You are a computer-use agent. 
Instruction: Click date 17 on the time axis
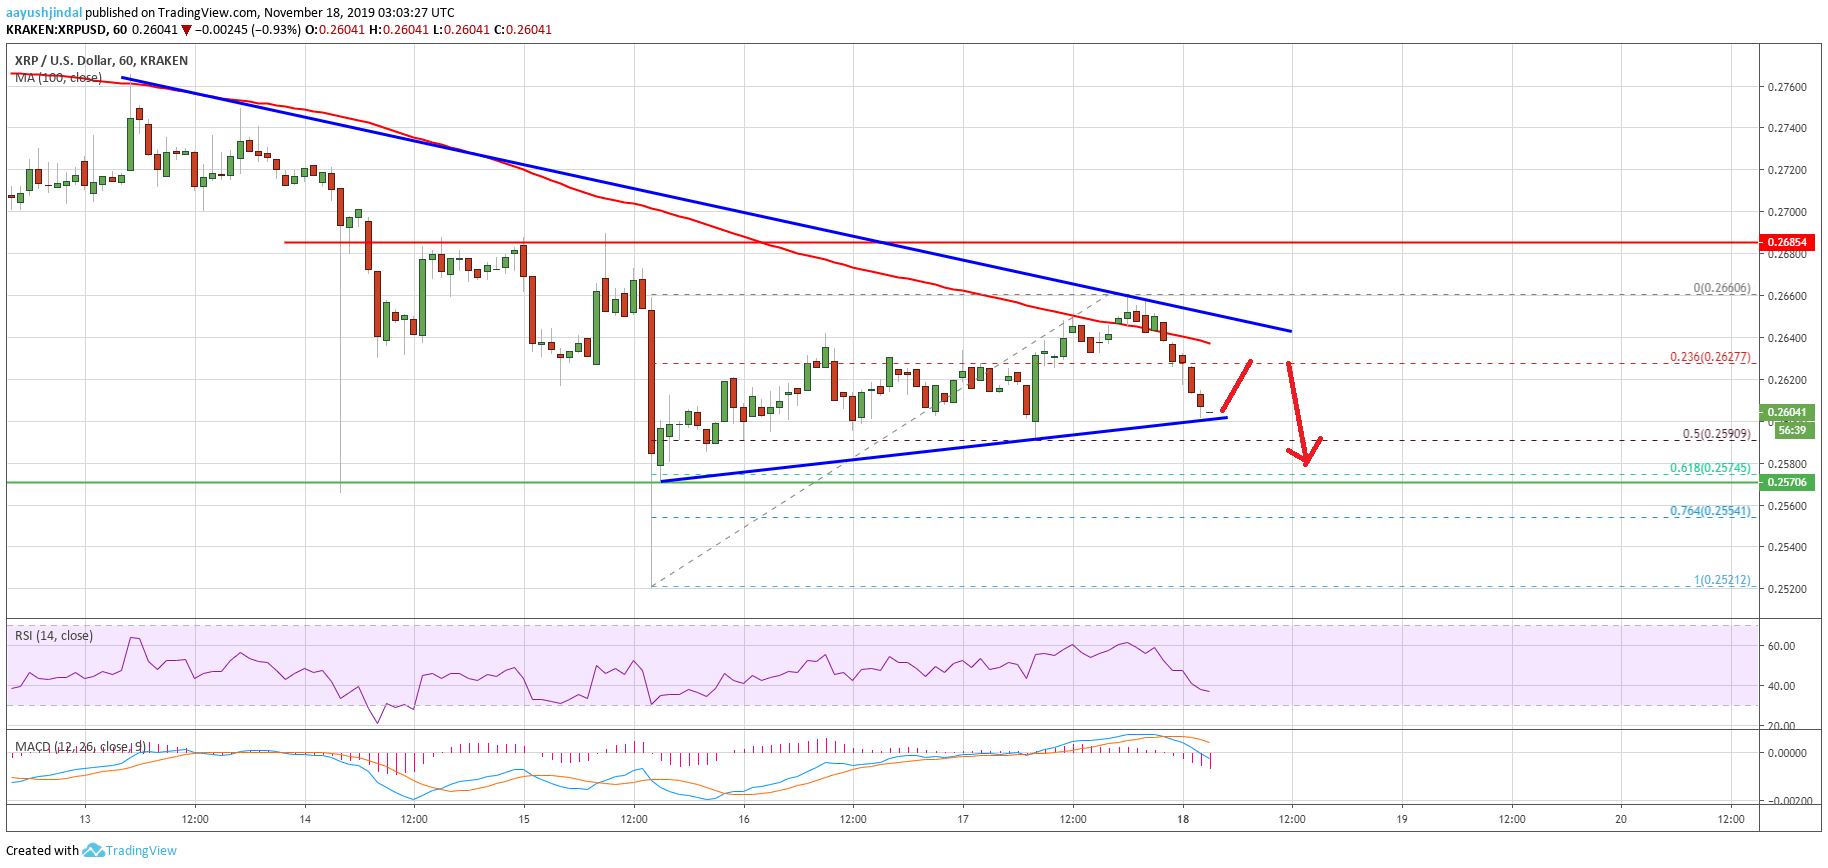(x=963, y=819)
